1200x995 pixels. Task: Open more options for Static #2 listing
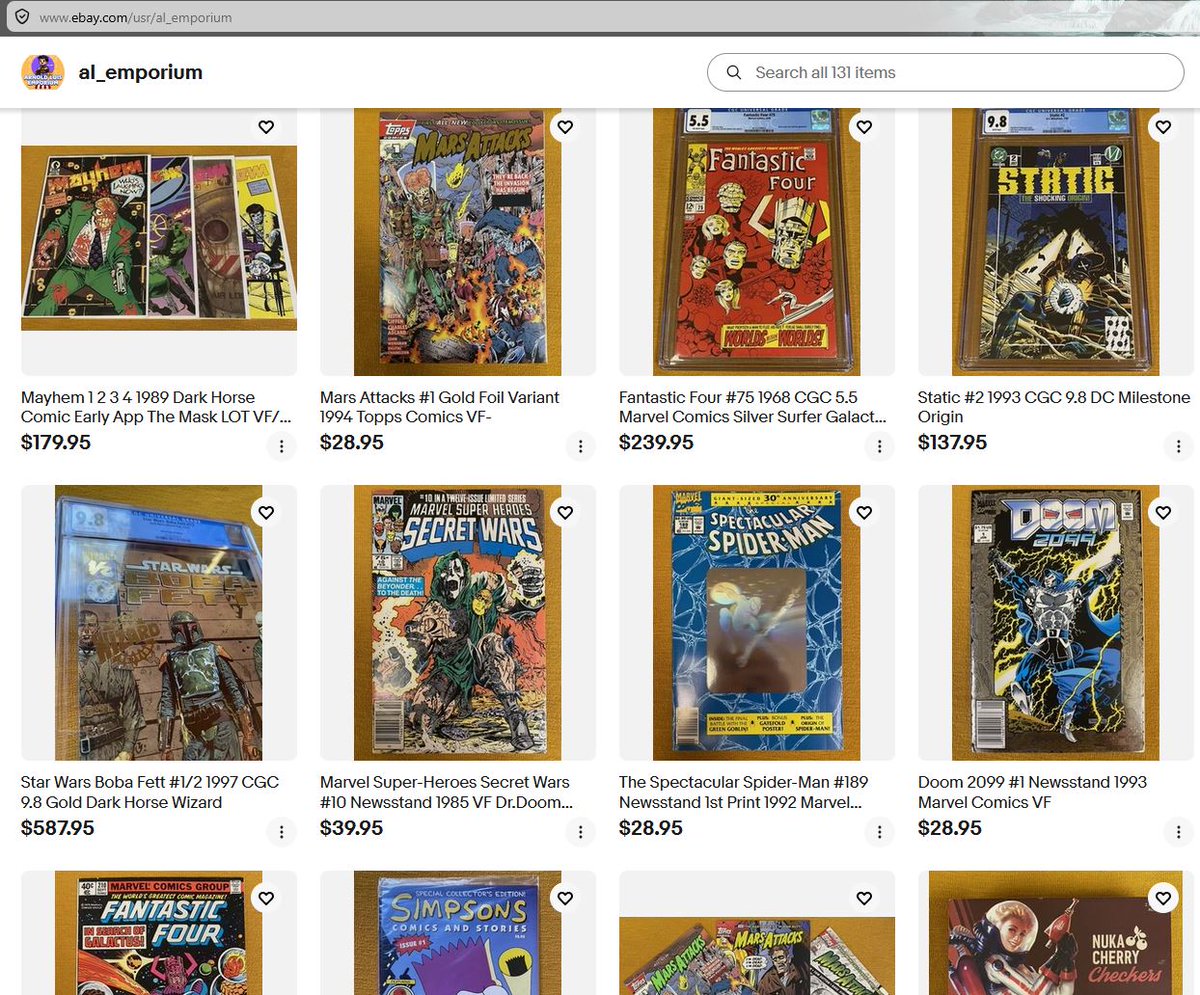pos(1177,446)
